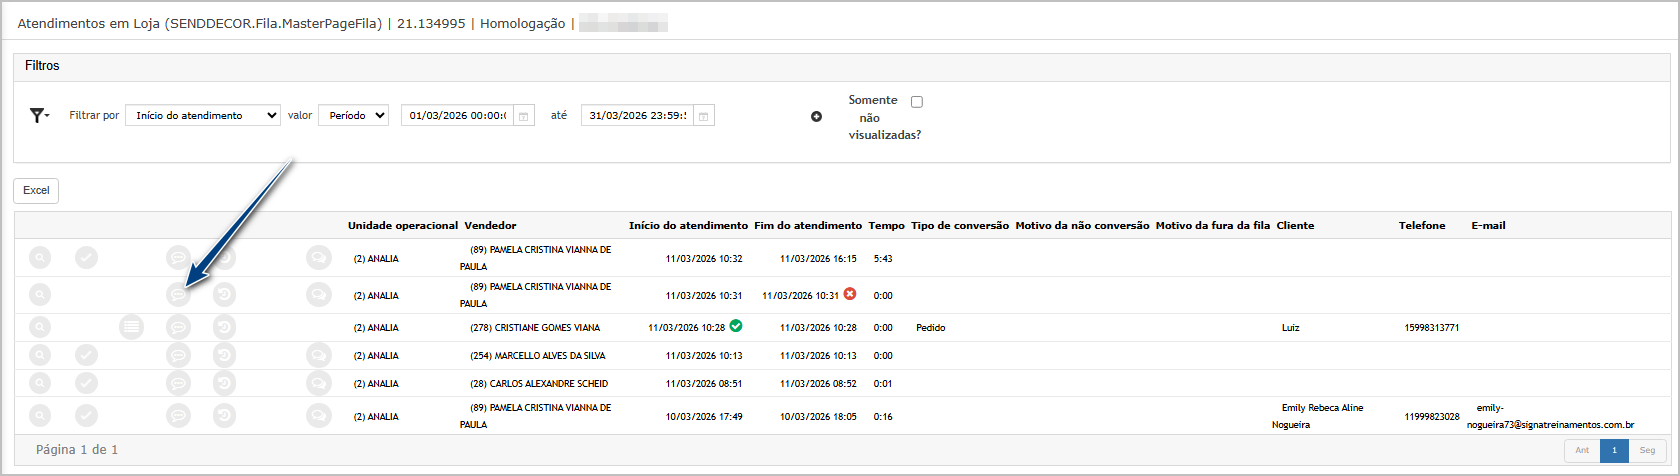The image size is (1680, 476).
Task: Click history icon in Marcello's row
Action: [225, 355]
